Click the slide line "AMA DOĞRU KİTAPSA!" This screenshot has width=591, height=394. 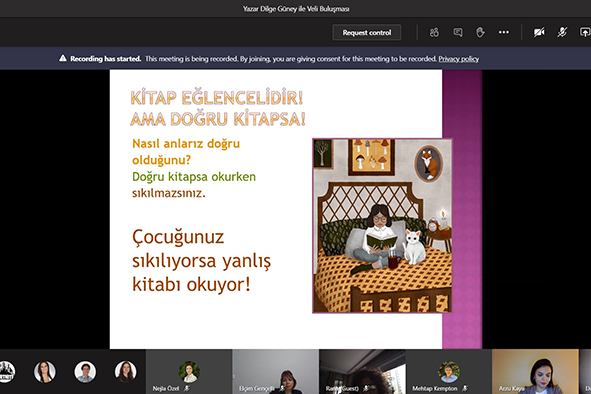point(218,119)
